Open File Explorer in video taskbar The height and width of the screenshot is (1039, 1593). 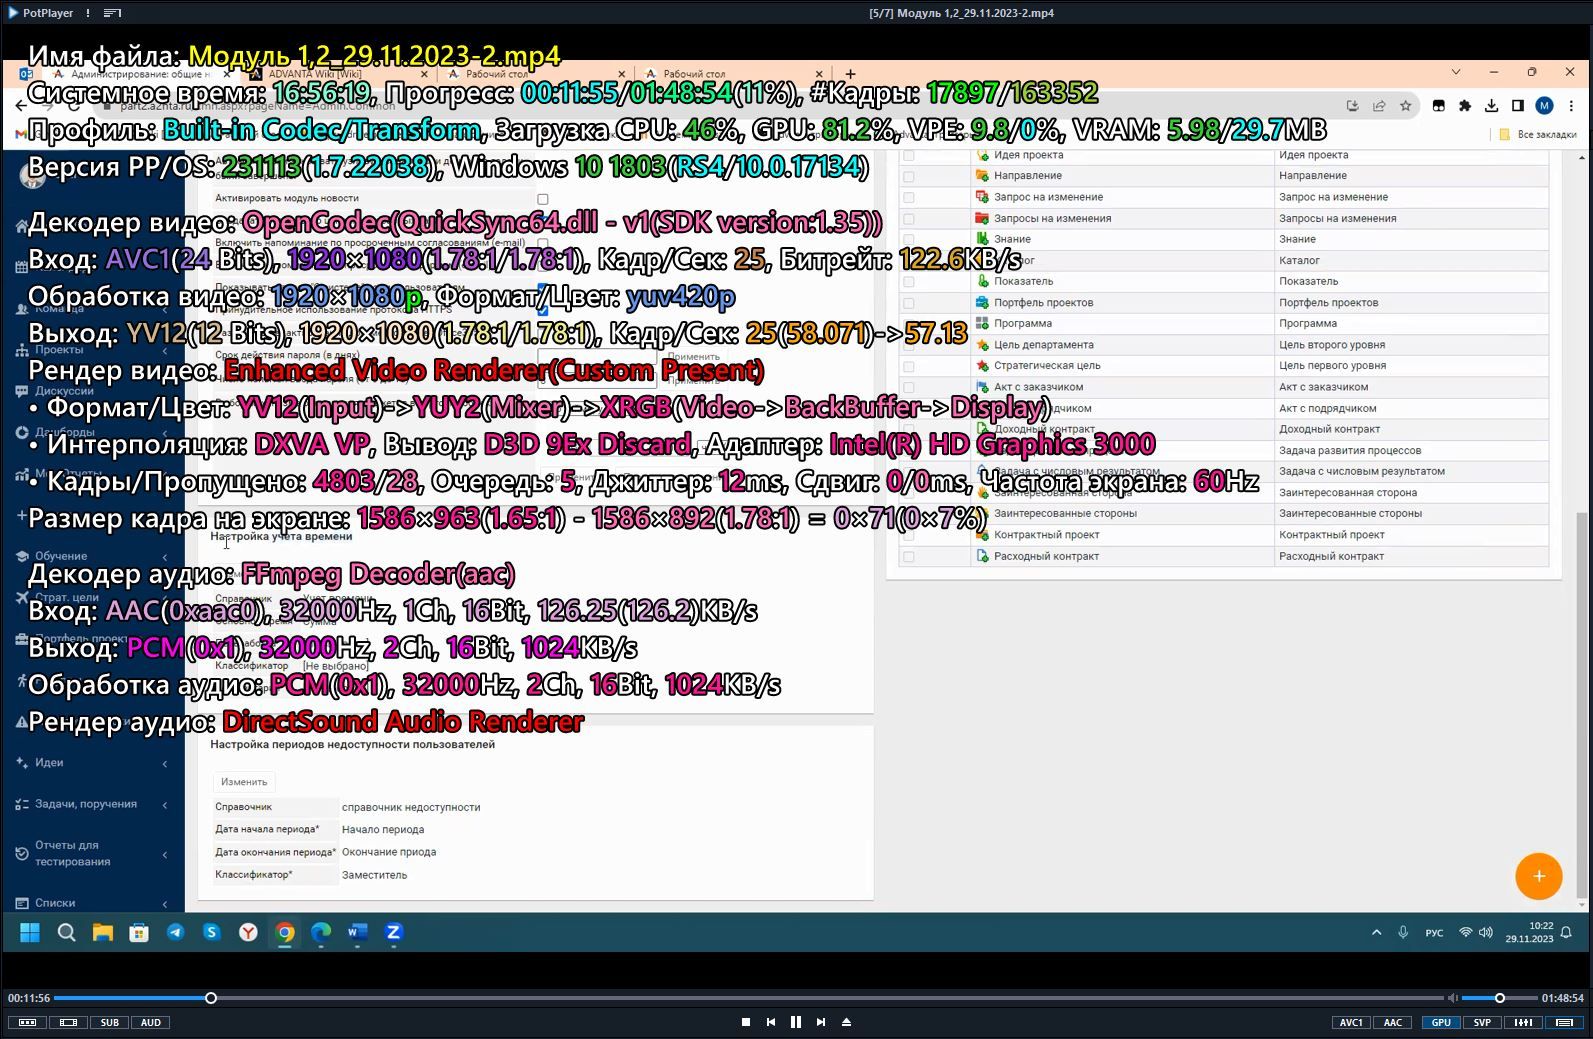pos(102,932)
